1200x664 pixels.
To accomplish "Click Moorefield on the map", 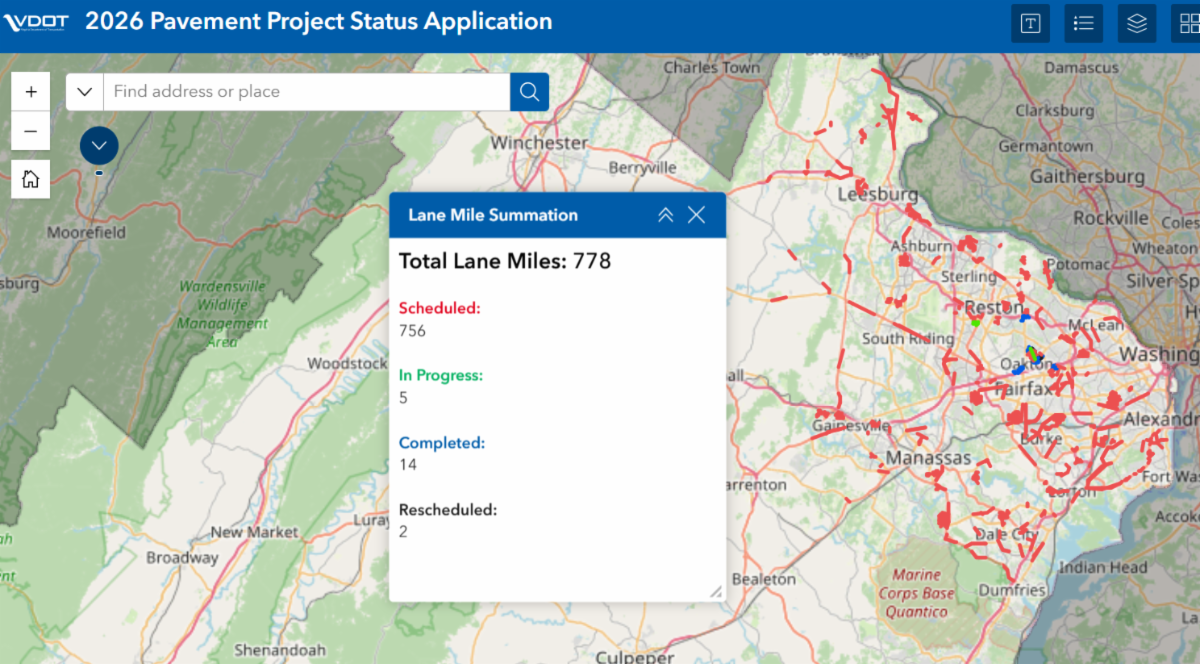I will 87,232.
